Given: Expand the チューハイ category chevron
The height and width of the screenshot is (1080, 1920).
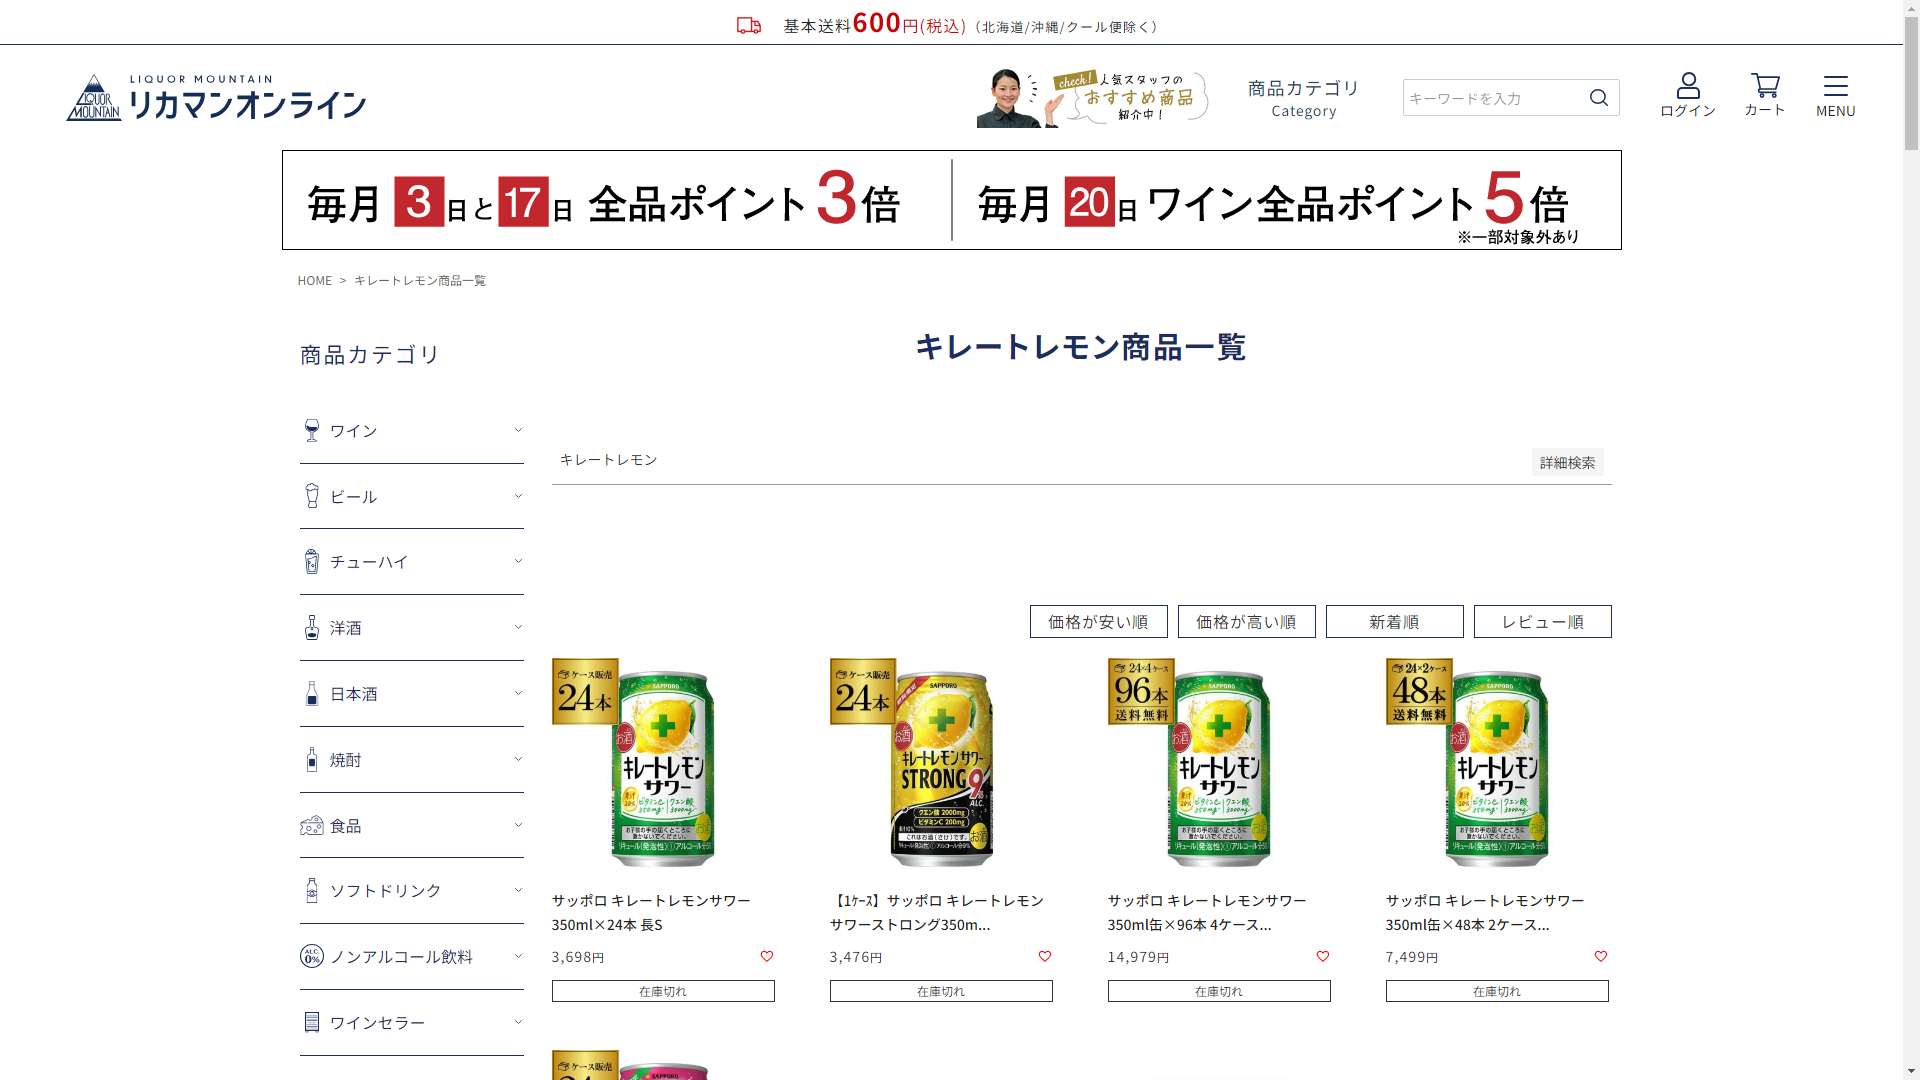Looking at the screenshot, I should (518, 561).
